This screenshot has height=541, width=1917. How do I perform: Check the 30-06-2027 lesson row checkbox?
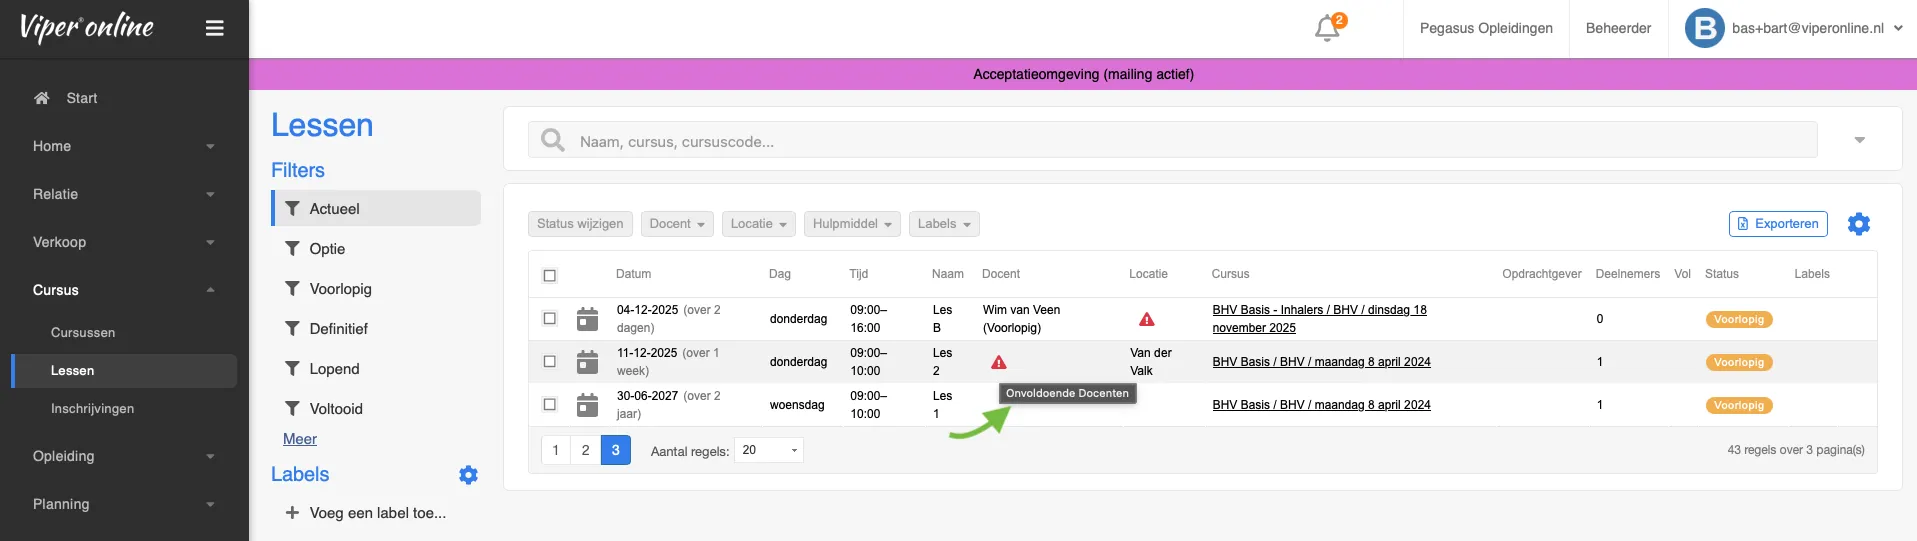[549, 405]
